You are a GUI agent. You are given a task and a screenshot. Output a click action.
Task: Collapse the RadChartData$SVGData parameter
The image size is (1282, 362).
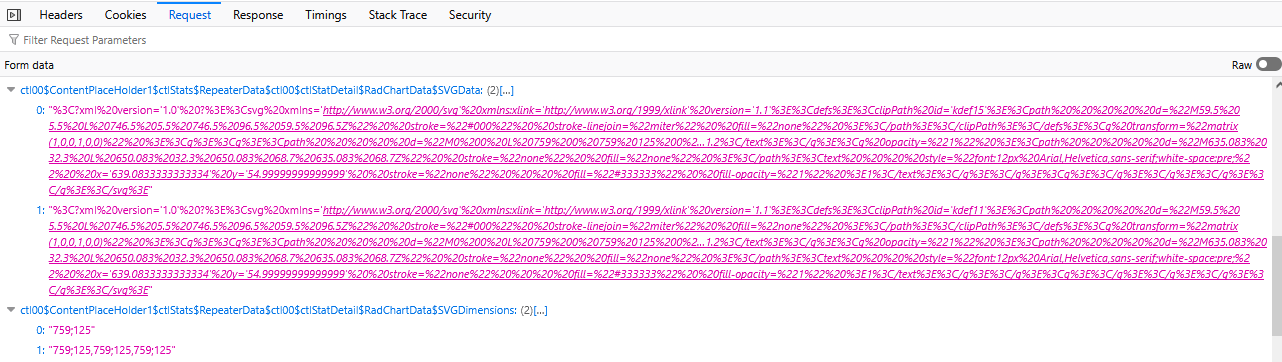(x=11, y=90)
